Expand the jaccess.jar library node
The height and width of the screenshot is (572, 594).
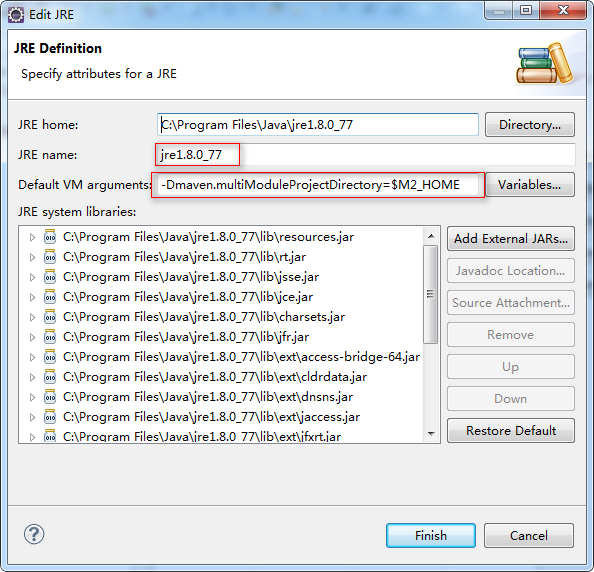pos(33,417)
